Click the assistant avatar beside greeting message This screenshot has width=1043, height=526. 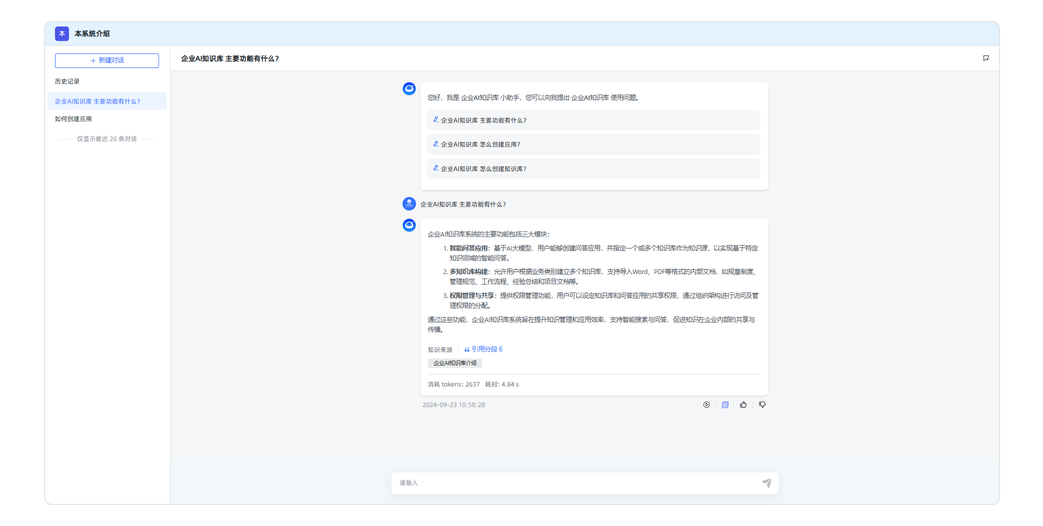pyautogui.click(x=408, y=89)
